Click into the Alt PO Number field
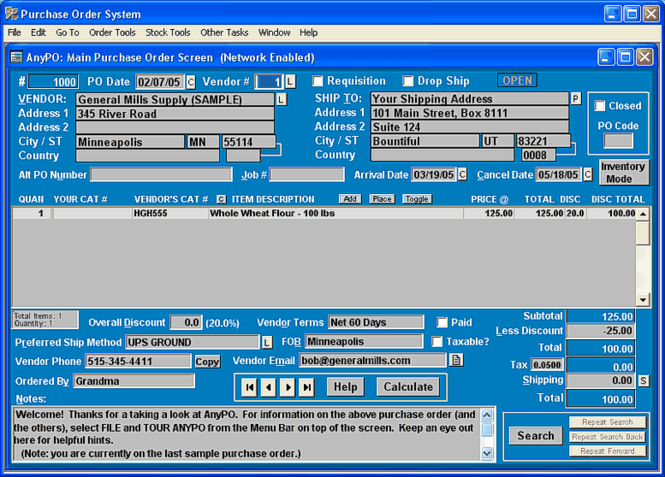665x477 pixels. coord(161,175)
